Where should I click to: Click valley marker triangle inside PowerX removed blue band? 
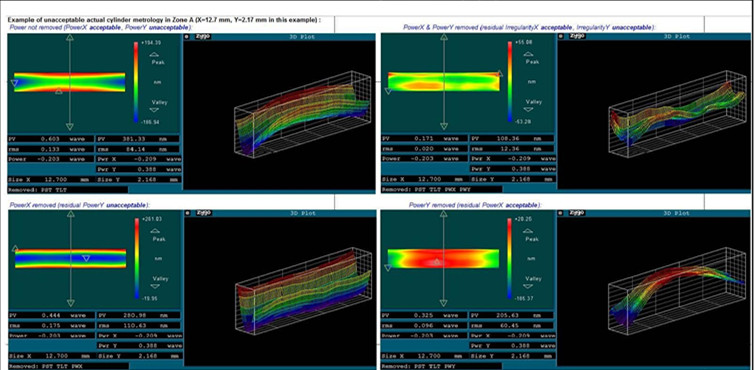(x=86, y=258)
